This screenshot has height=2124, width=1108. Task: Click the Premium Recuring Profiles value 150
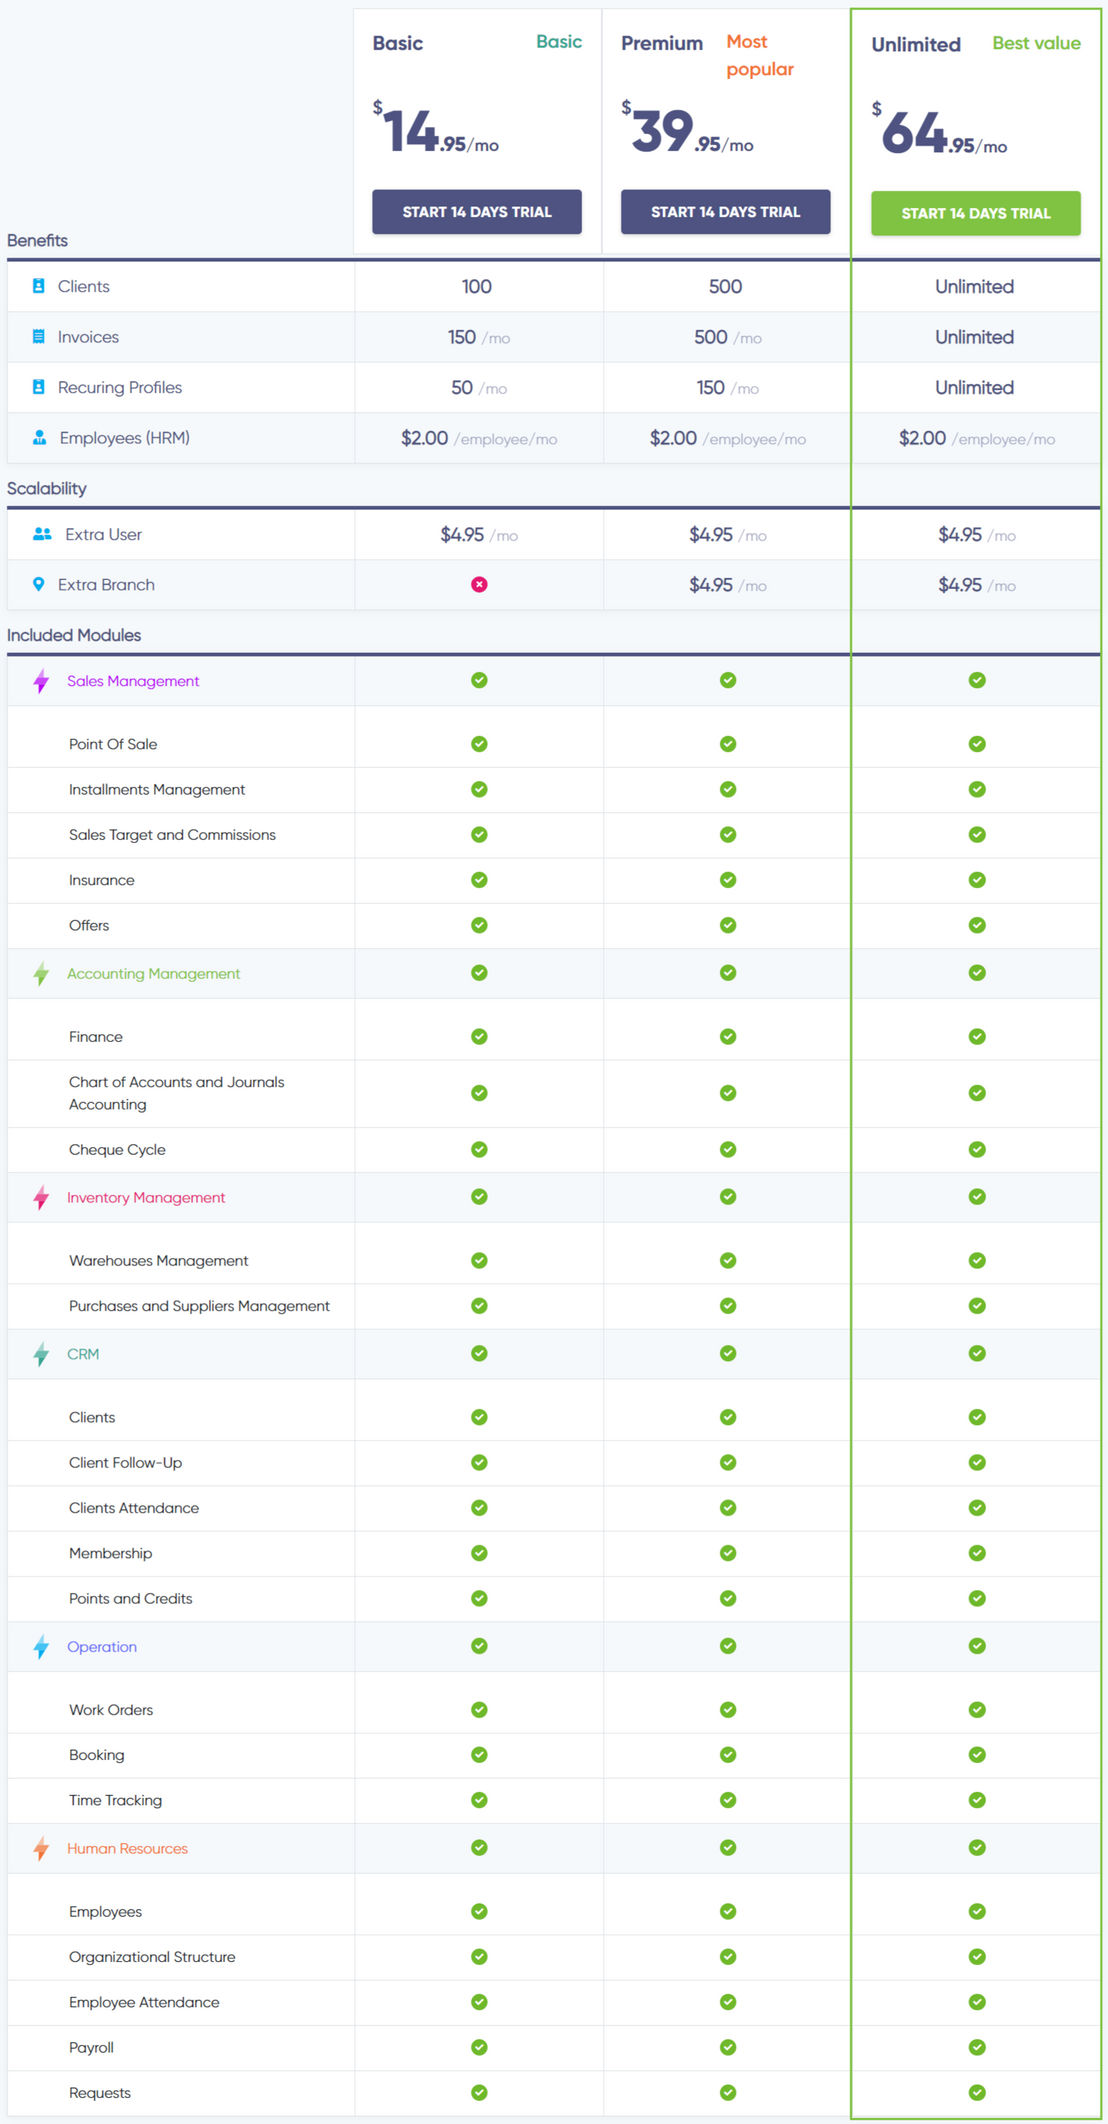tap(710, 387)
